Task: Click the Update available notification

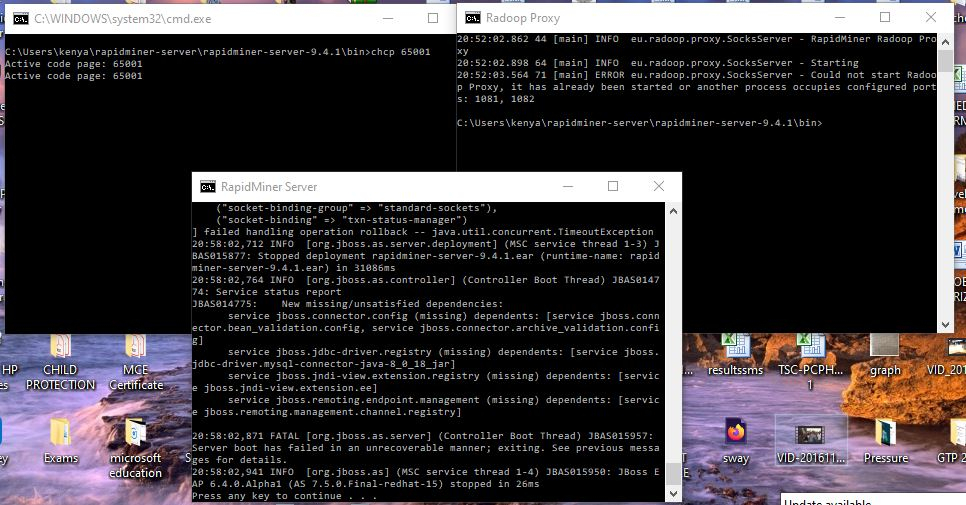Action: [x=873, y=499]
